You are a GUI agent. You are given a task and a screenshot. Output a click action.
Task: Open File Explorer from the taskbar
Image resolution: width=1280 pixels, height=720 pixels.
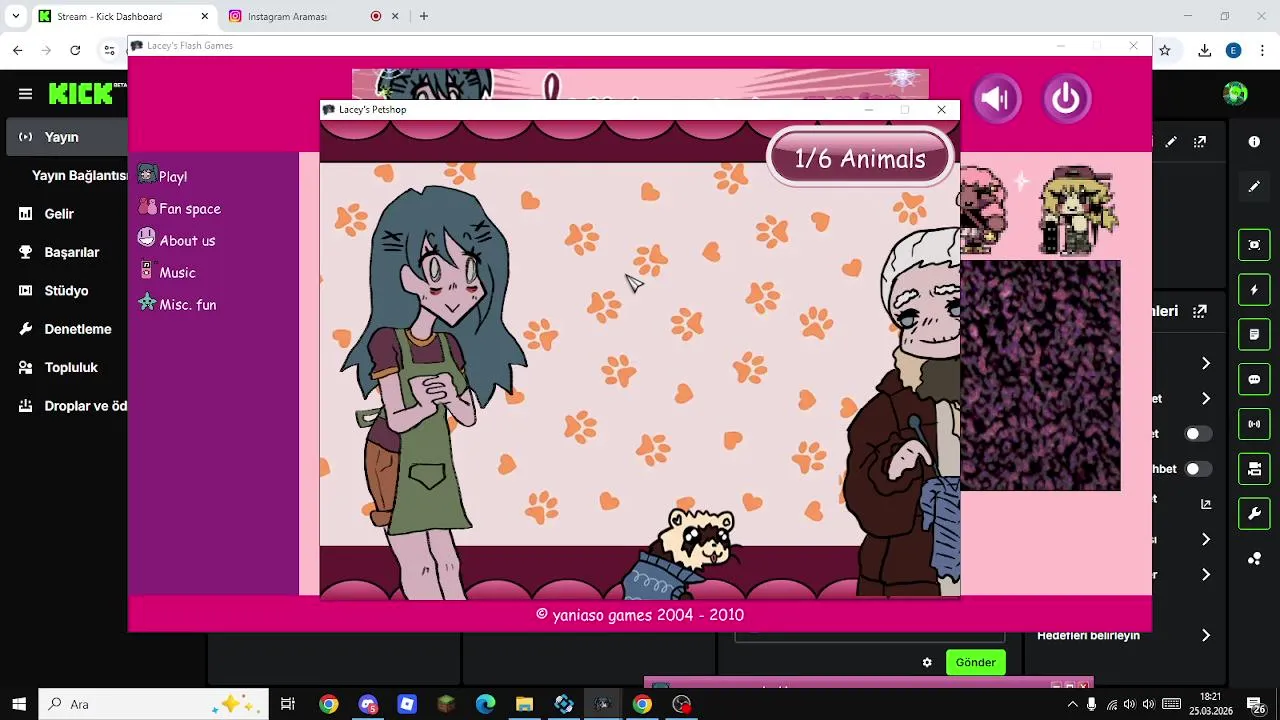coord(524,704)
